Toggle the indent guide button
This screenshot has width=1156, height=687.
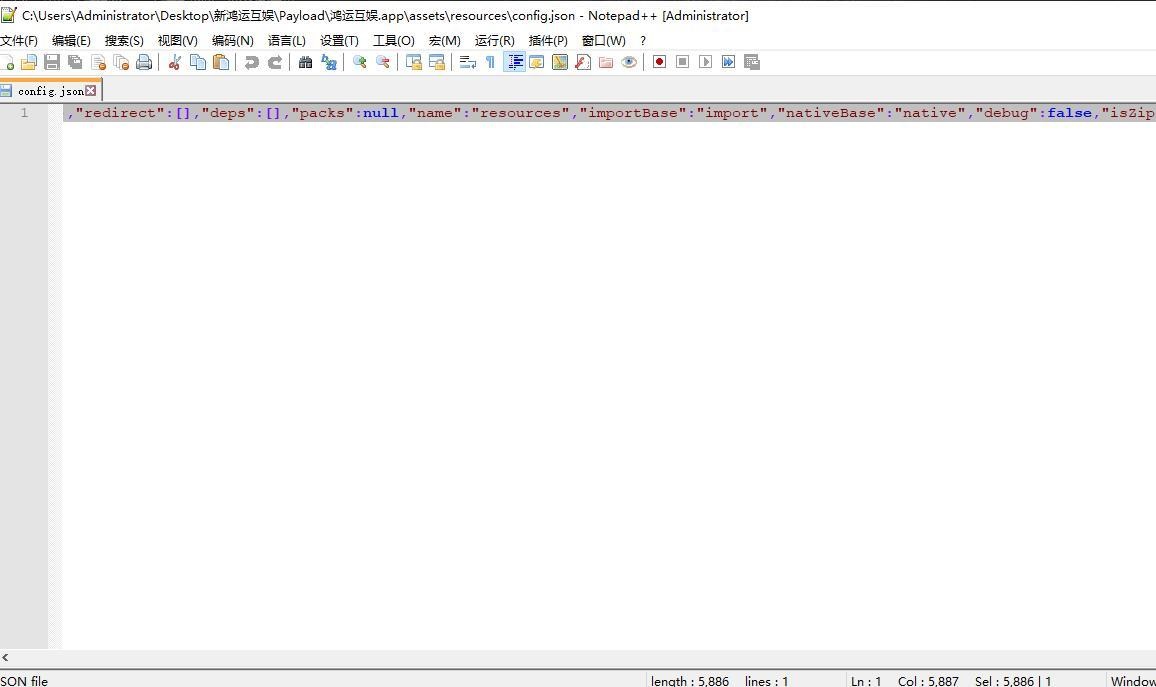pyautogui.click(x=514, y=62)
